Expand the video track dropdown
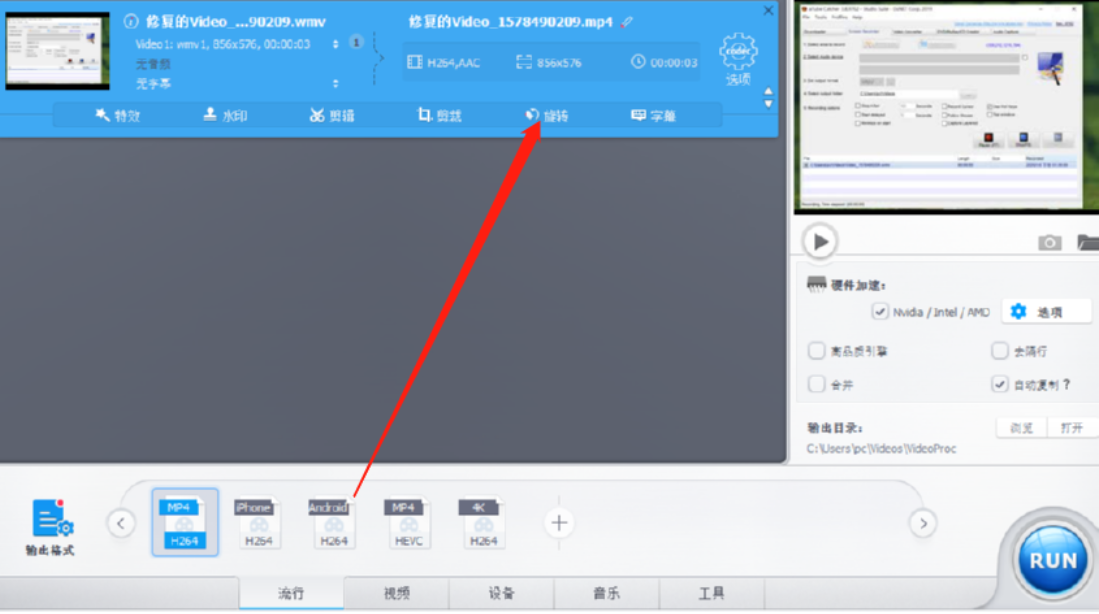This screenshot has height=614, width=1099. tap(336, 44)
